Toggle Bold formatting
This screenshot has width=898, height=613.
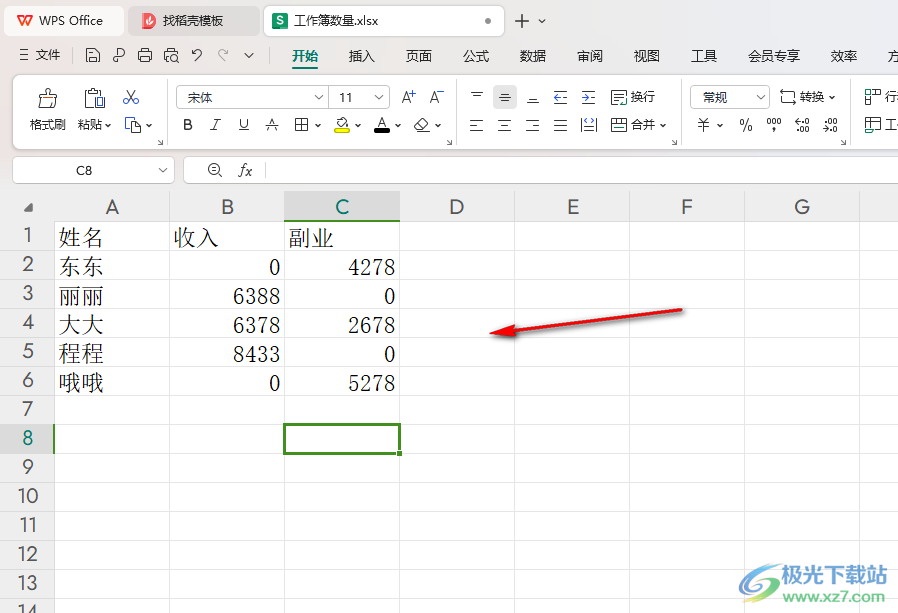click(188, 125)
